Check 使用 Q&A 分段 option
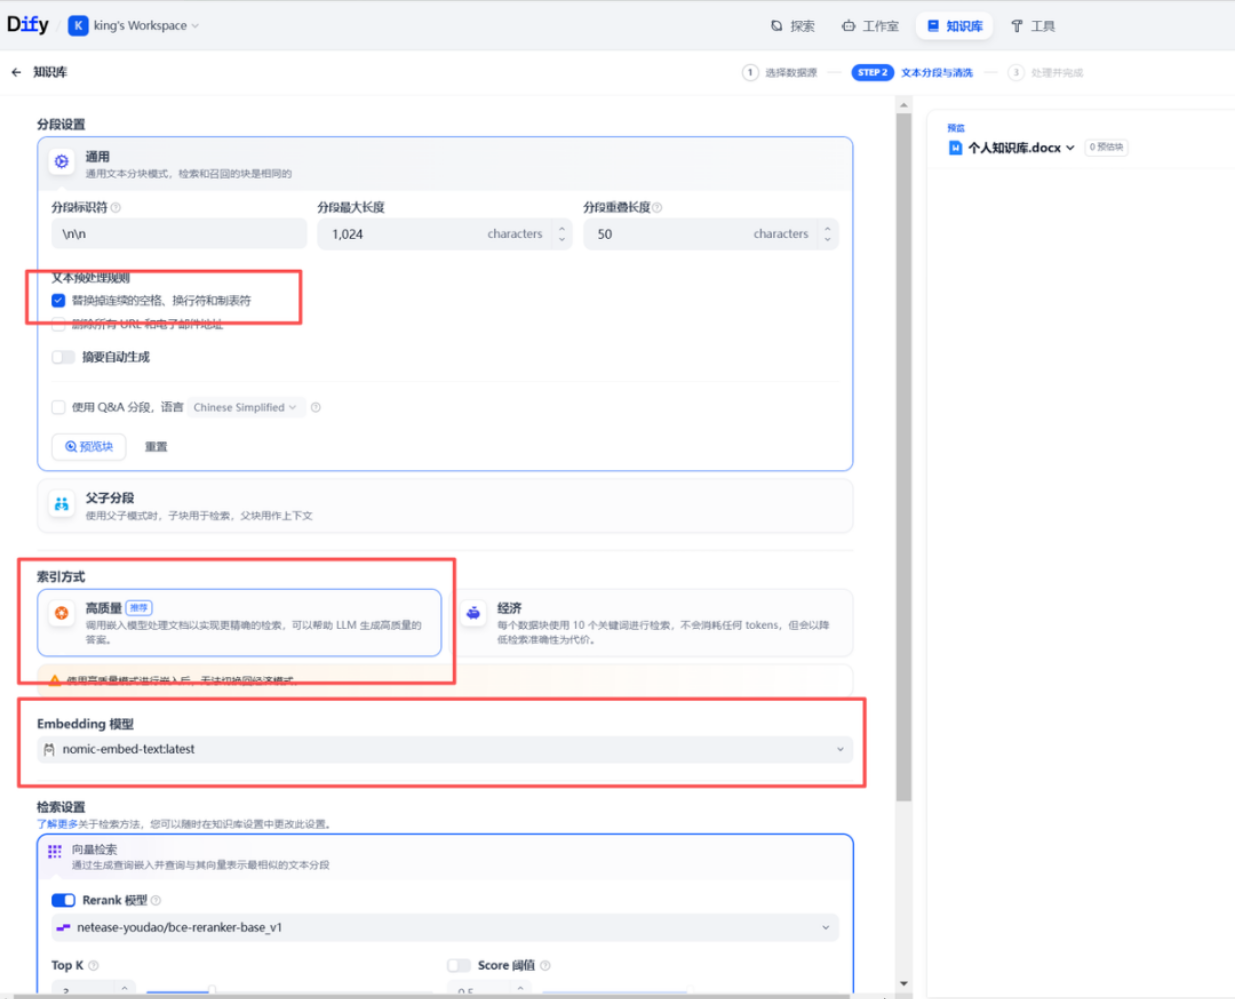 coord(58,407)
